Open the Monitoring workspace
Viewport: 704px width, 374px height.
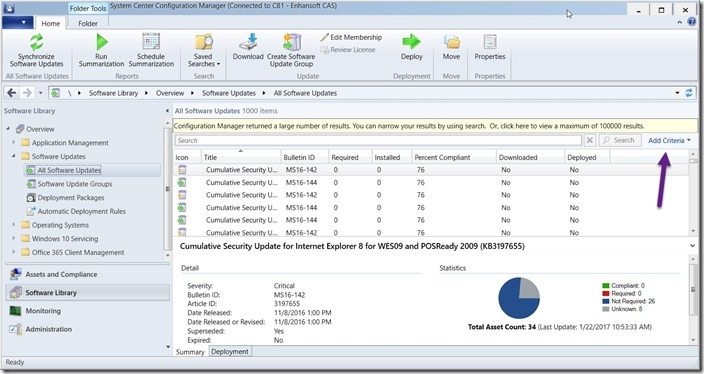pyautogui.click(x=87, y=311)
